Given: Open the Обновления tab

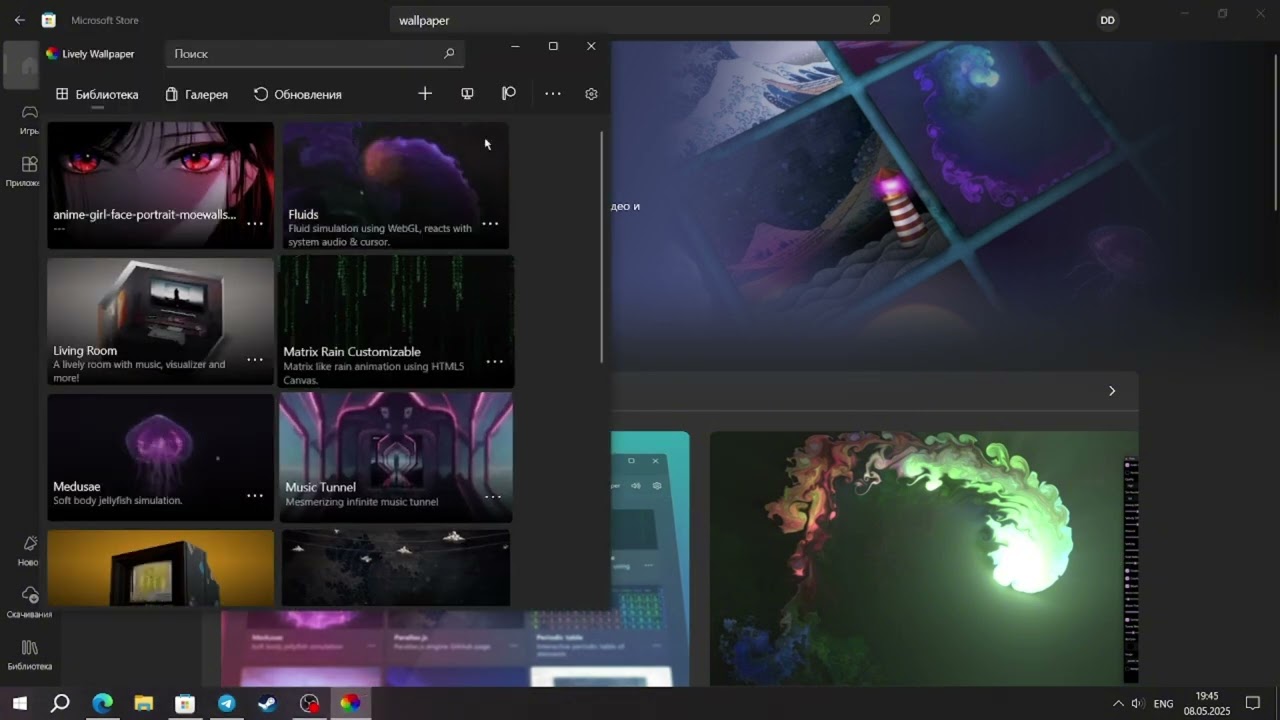Looking at the screenshot, I should pos(298,94).
